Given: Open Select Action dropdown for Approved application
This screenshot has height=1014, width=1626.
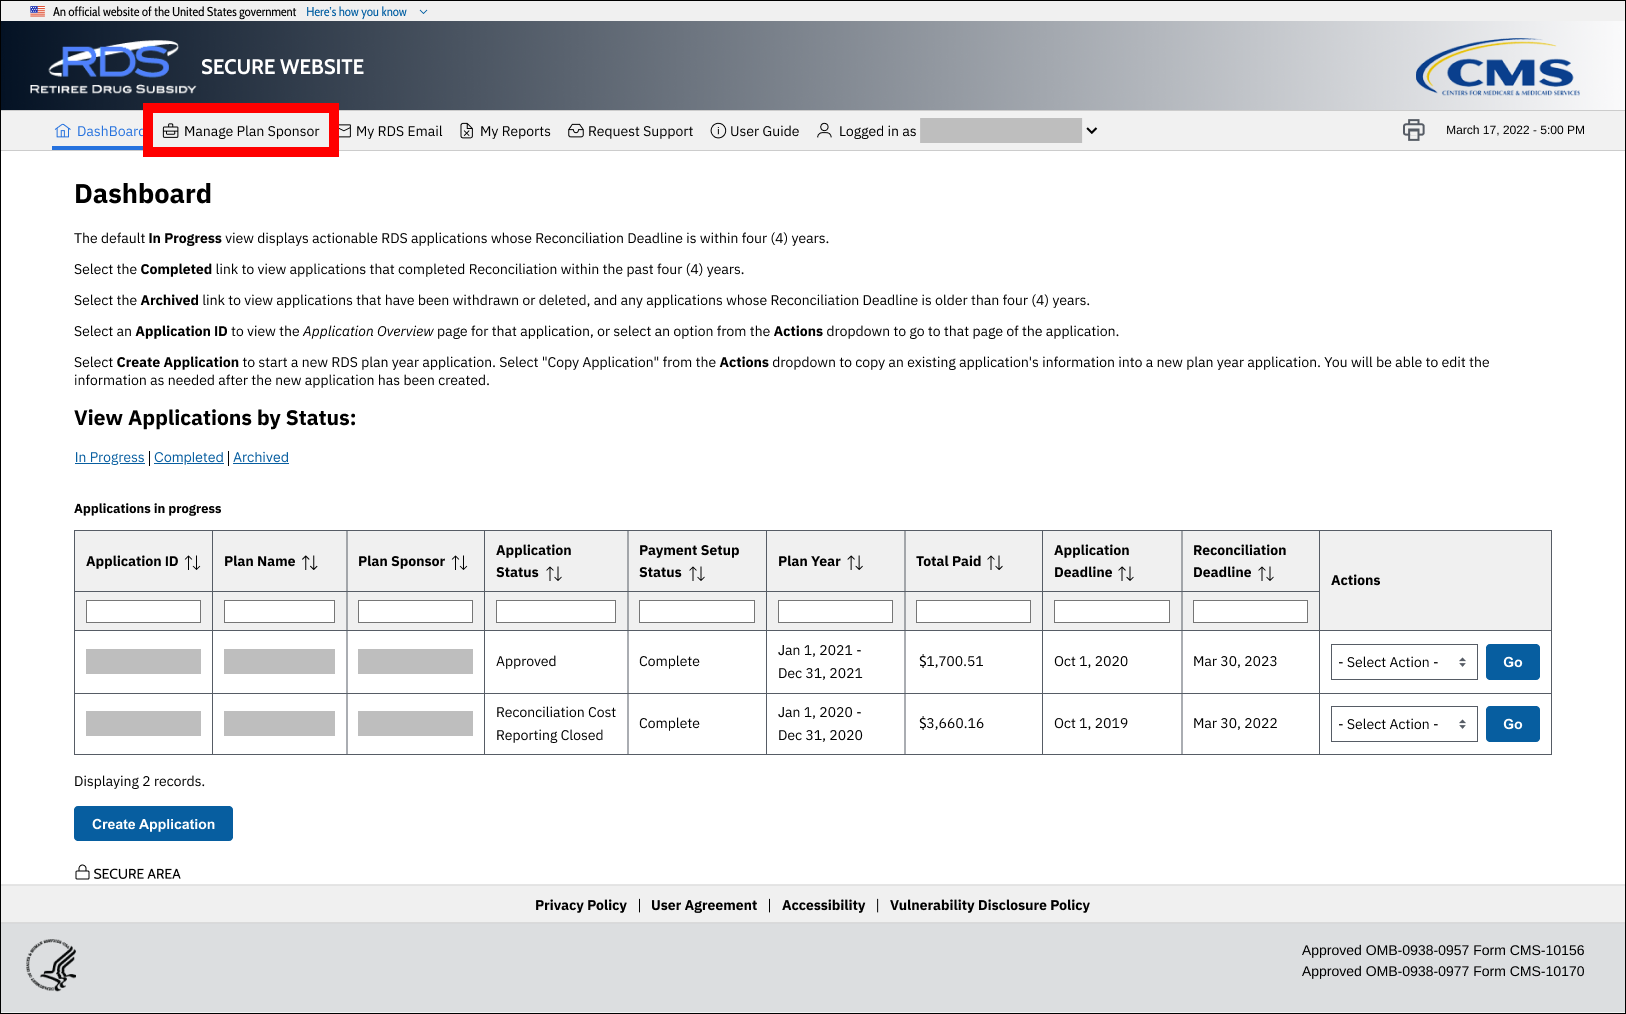Looking at the screenshot, I should point(1403,662).
